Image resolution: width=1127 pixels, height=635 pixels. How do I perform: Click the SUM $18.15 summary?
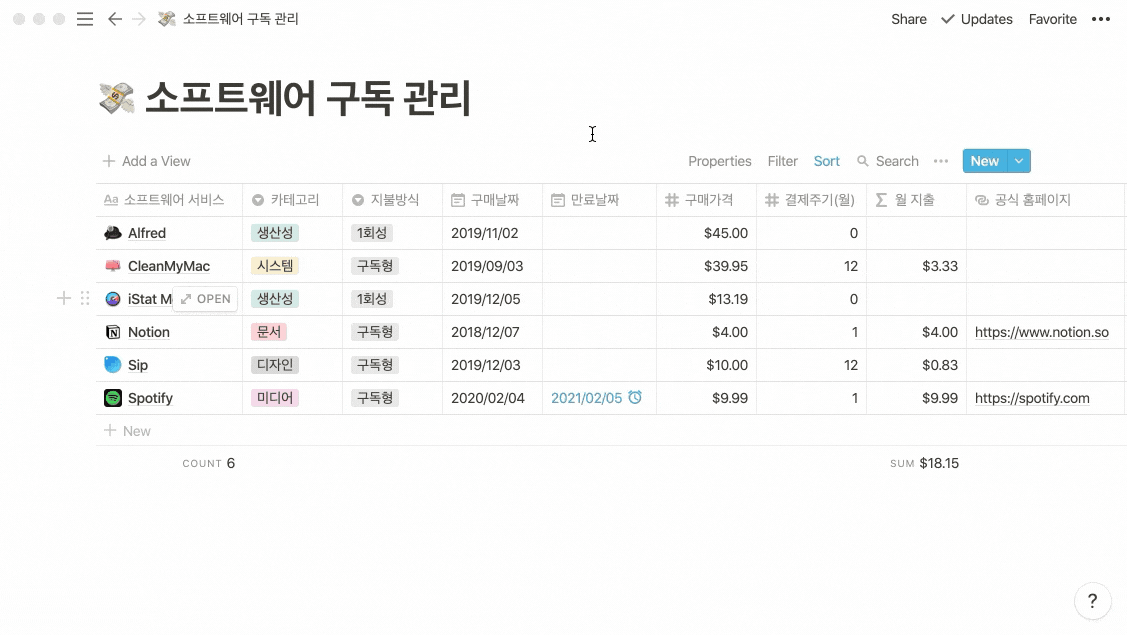tap(924, 463)
